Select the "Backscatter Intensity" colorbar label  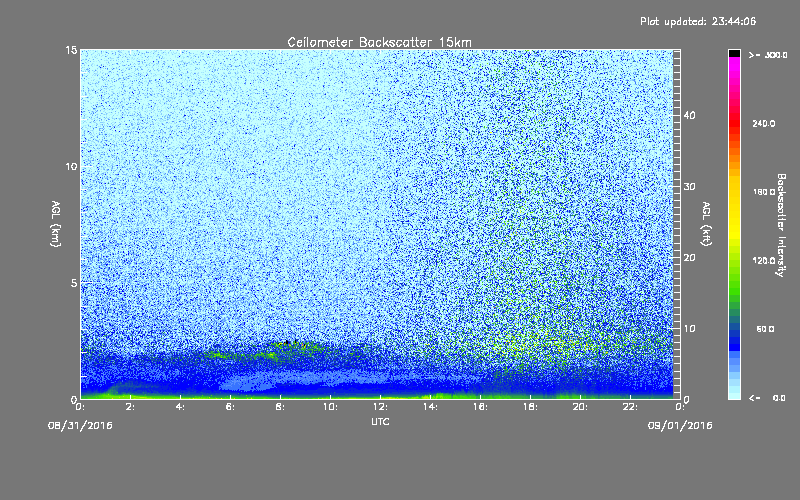pyautogui.click(x=781, y=225)
